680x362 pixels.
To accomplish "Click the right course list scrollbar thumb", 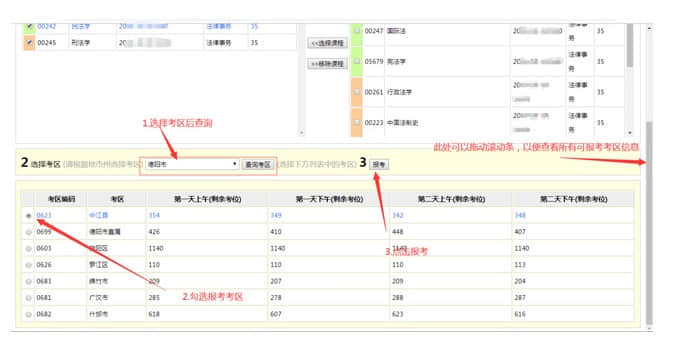I will pos(630,46).
